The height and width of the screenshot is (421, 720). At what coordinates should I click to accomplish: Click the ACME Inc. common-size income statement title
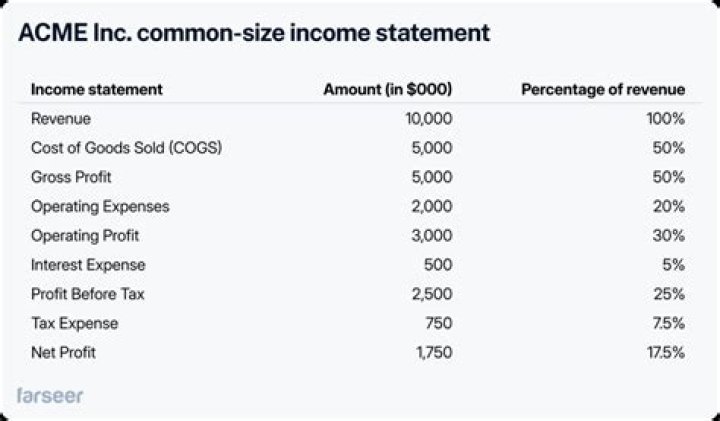point(254,33)
